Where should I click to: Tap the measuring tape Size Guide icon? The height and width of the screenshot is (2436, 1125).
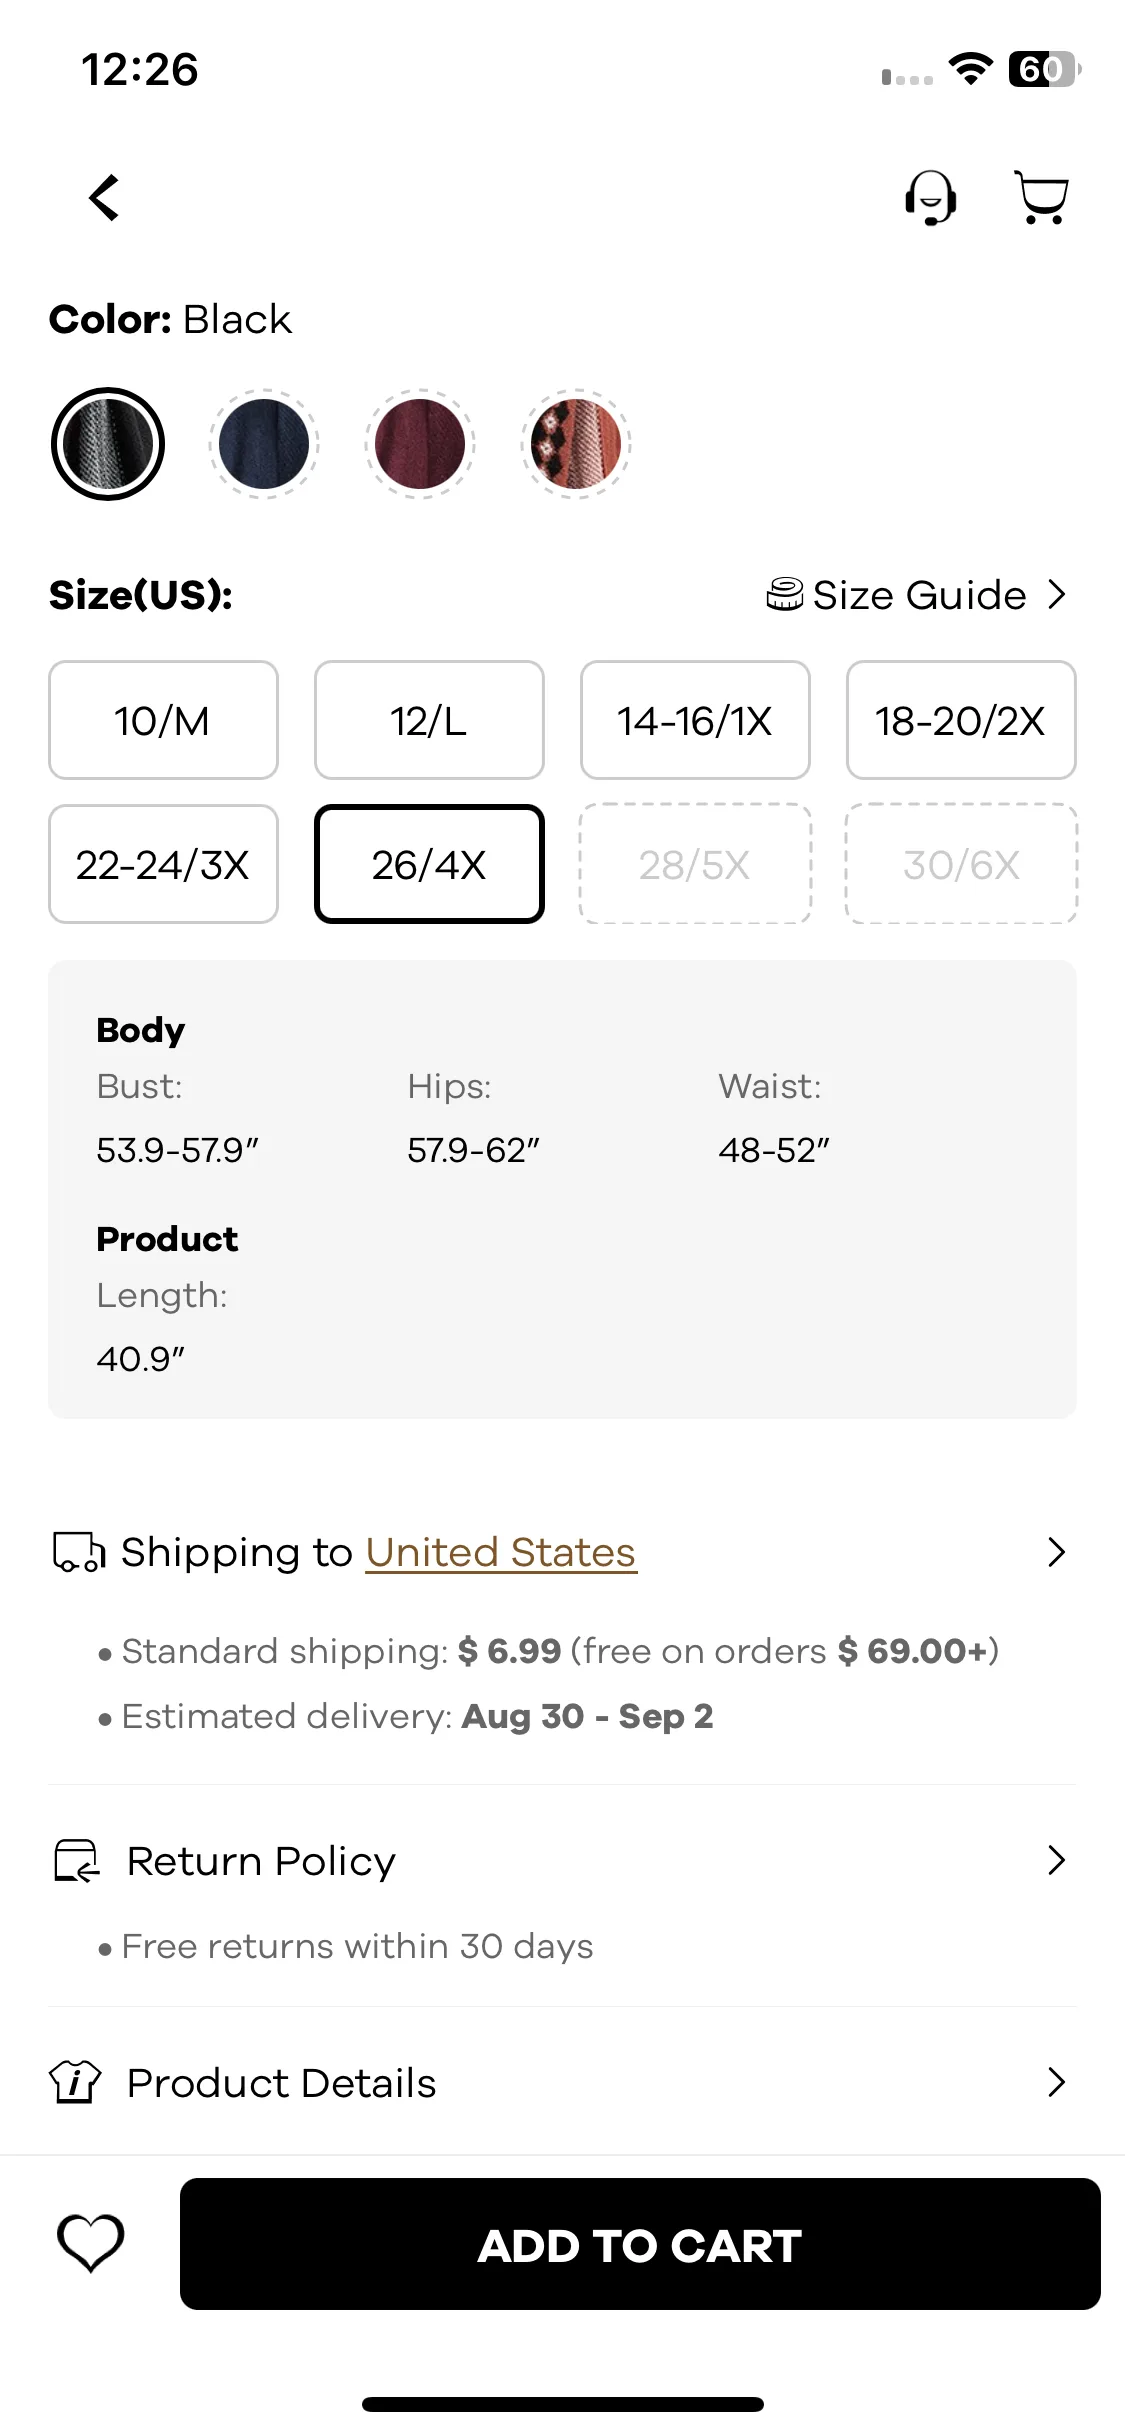(x=785, y=594)
